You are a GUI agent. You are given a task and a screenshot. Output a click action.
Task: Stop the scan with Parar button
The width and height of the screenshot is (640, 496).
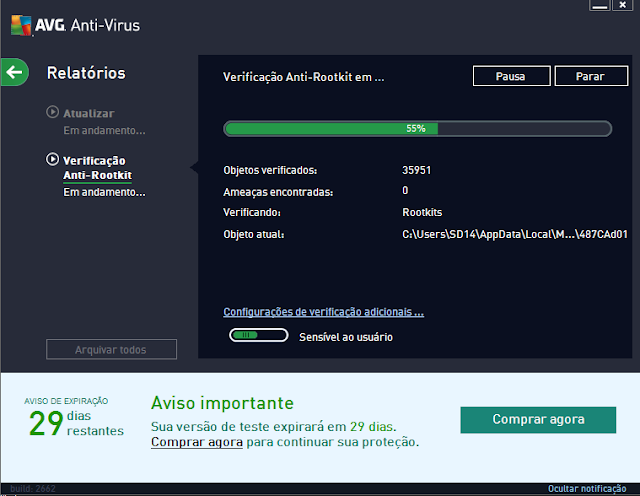click(x=591, y=76)
